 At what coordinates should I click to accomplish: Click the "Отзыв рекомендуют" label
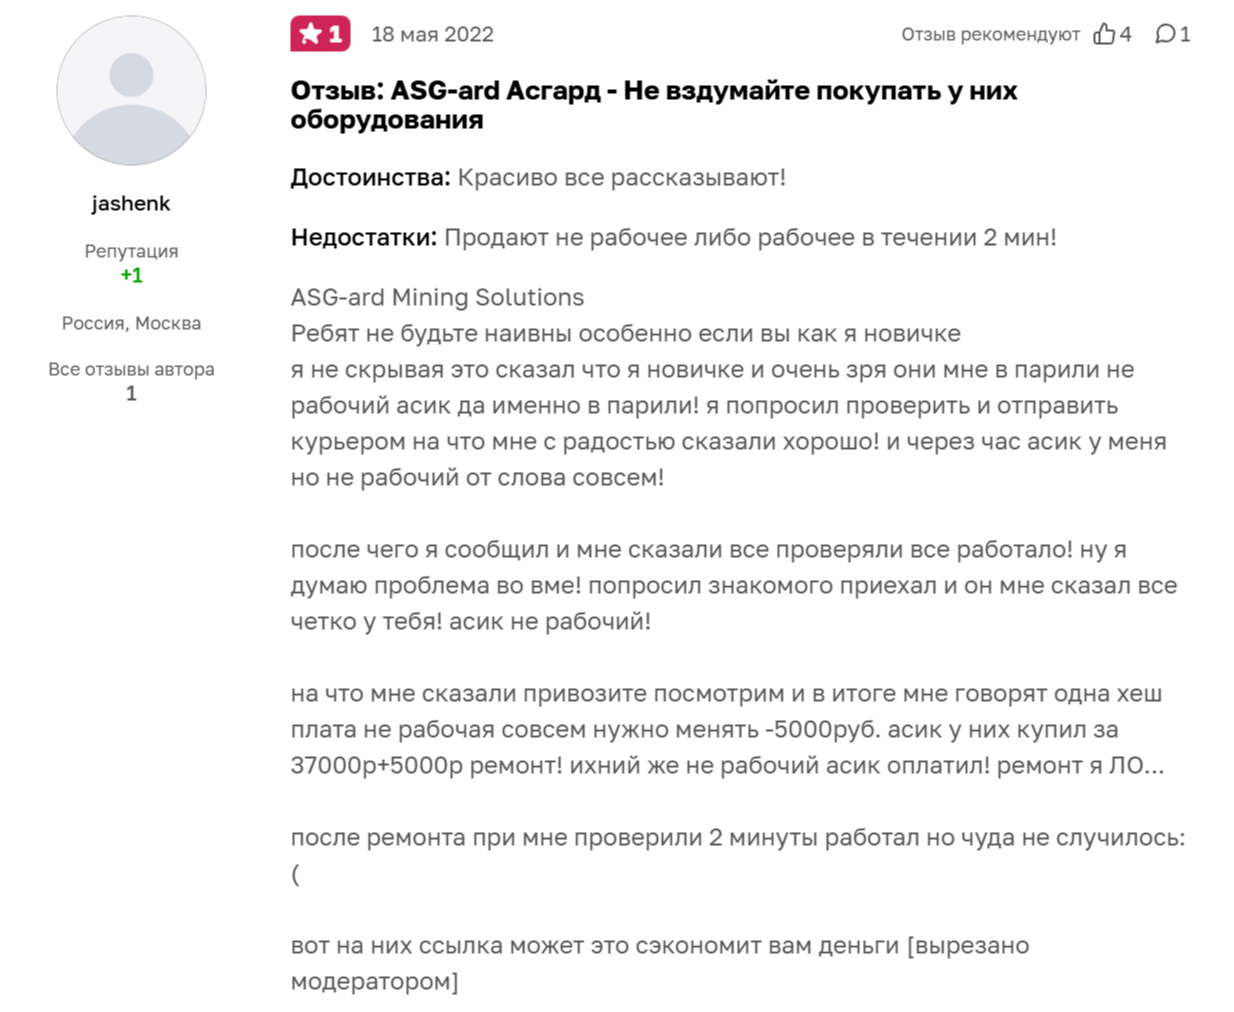(990, 34)
